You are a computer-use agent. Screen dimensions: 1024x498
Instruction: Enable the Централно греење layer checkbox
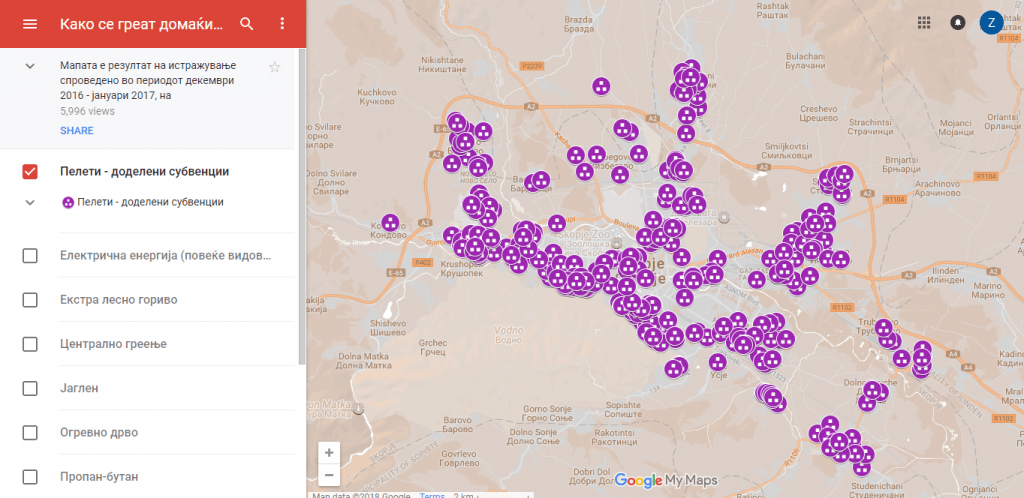pos(30,344)
